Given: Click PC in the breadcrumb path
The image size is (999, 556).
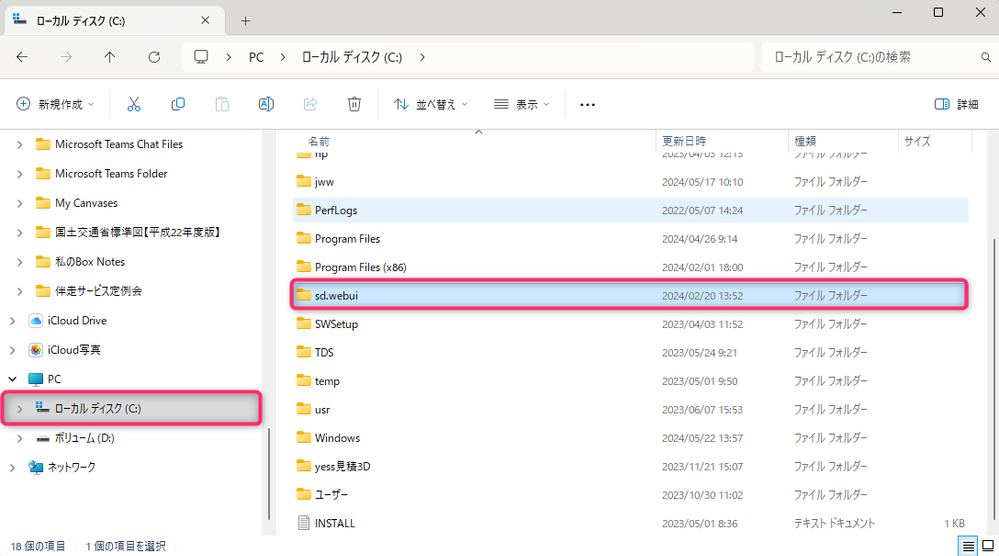Looking at the screenshot, I should [x=256, y=57].
